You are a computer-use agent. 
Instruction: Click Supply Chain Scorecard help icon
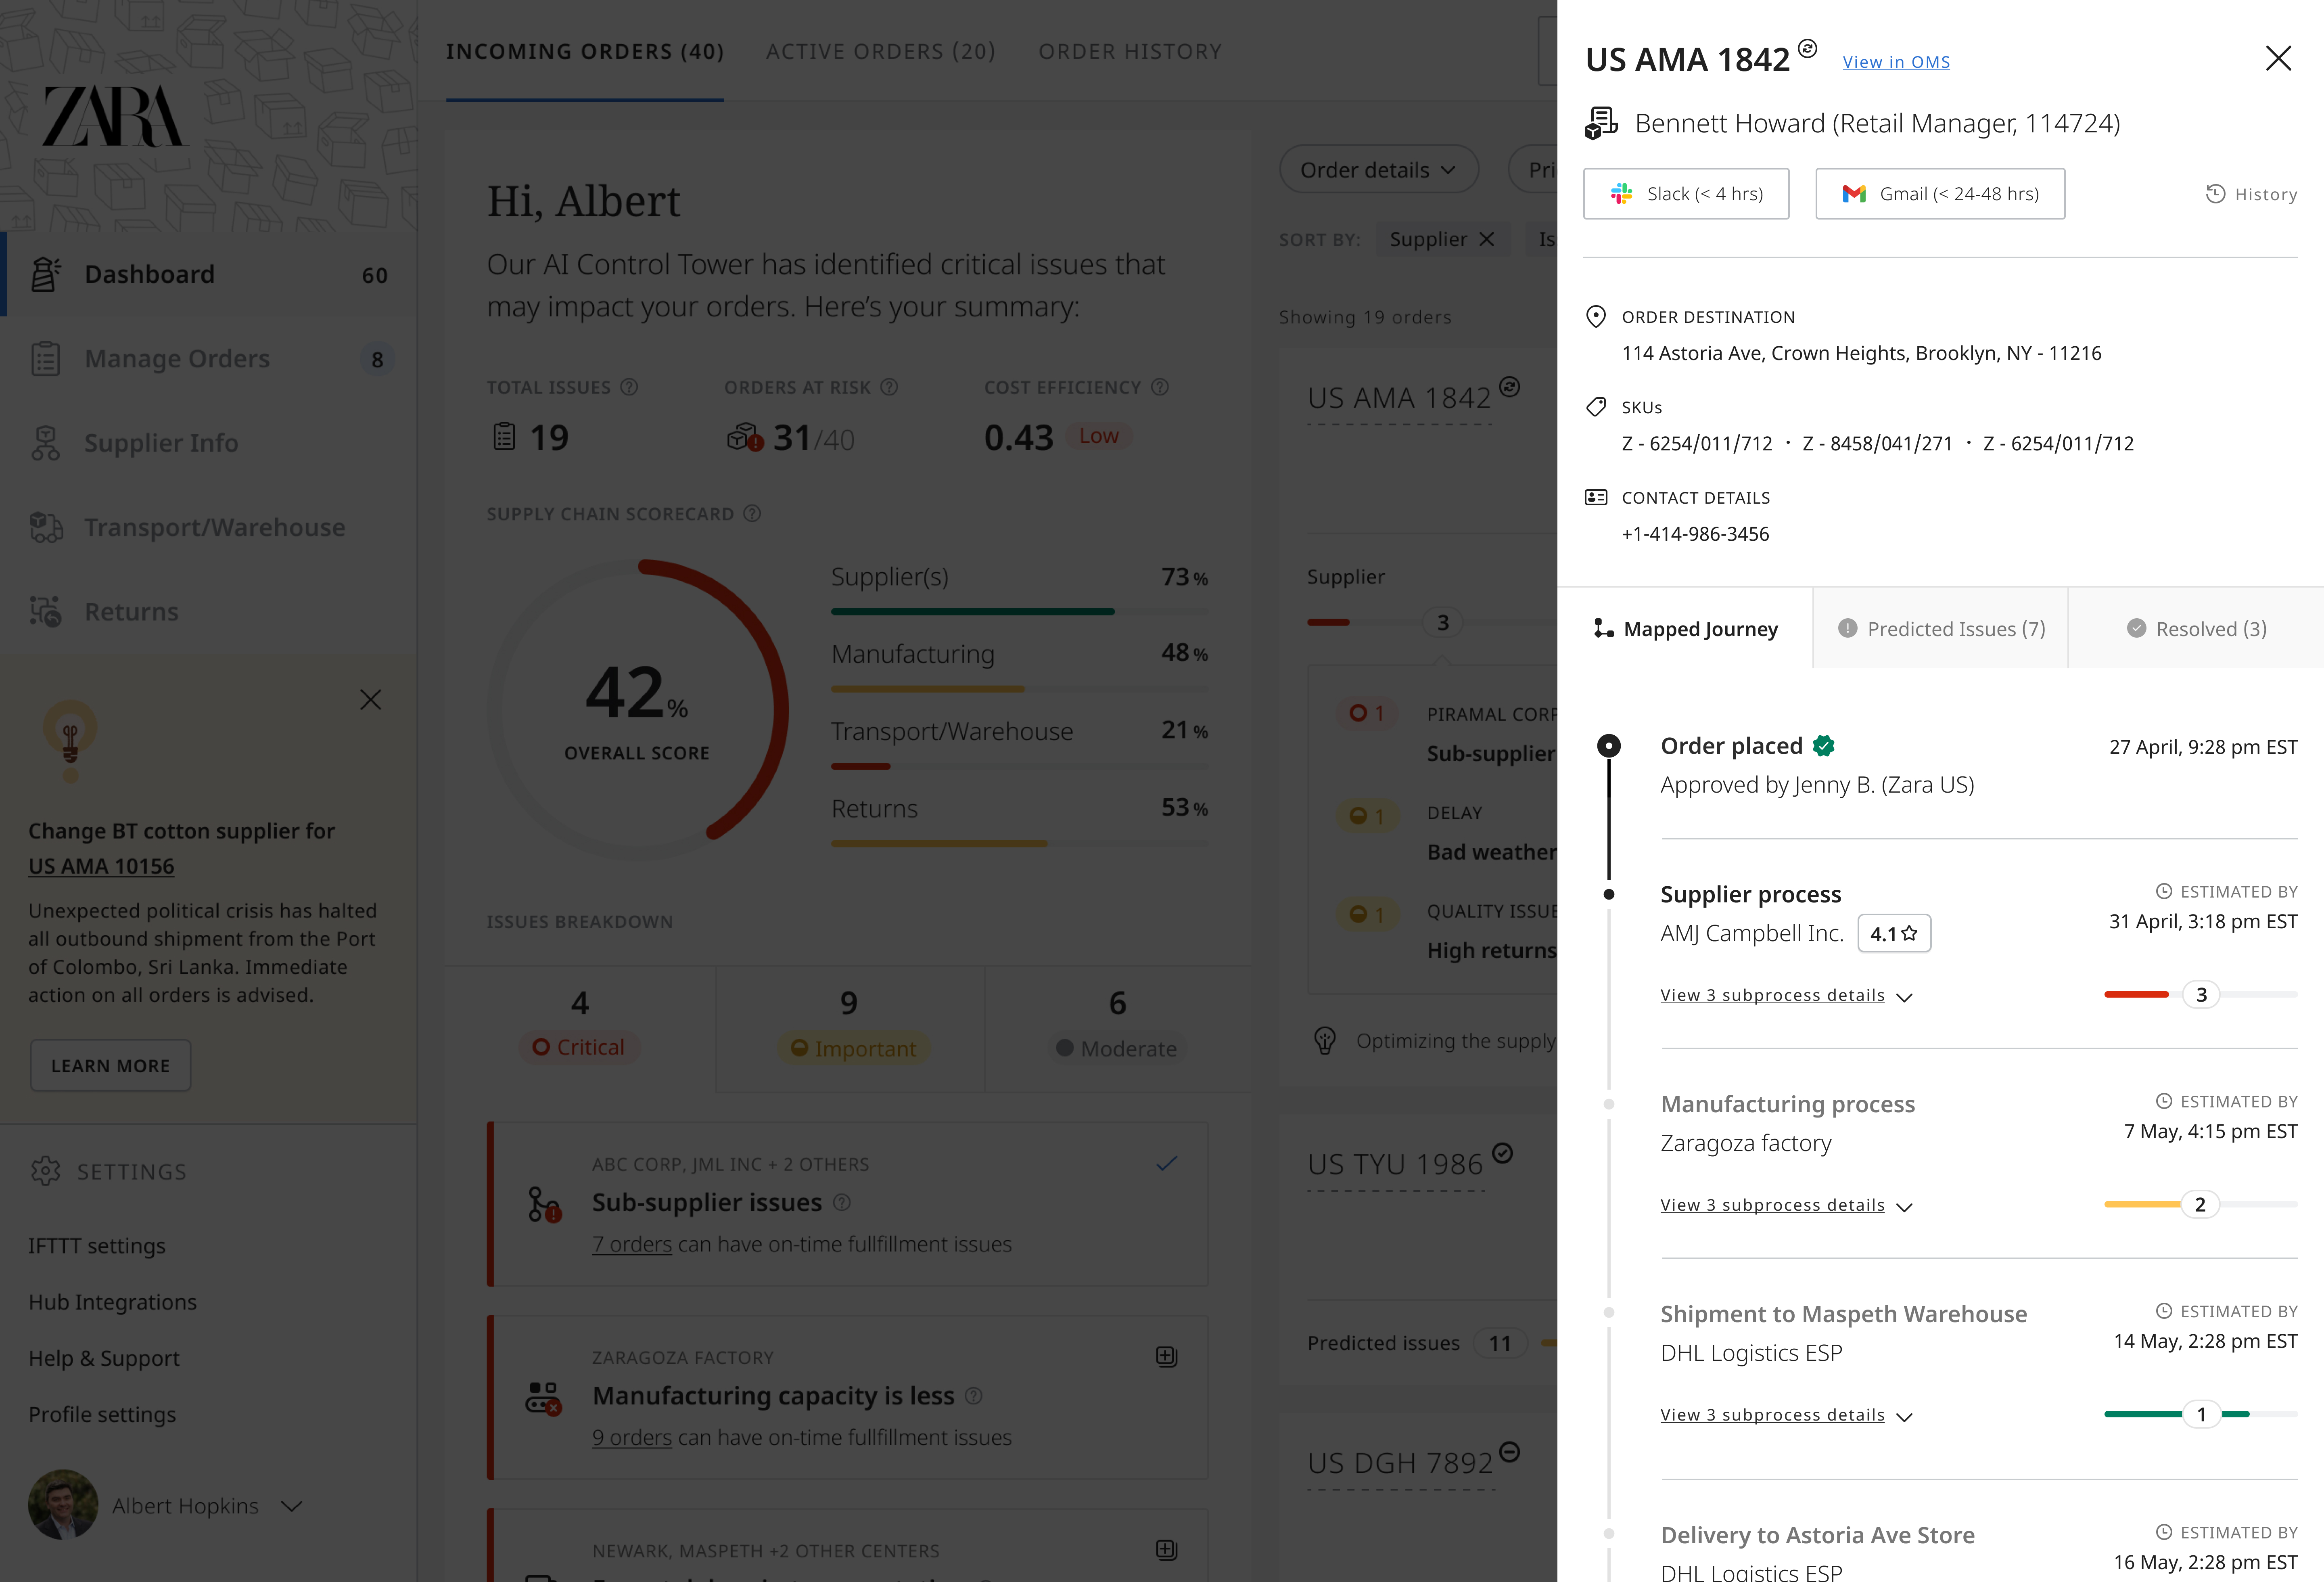(x=752, y=513)
